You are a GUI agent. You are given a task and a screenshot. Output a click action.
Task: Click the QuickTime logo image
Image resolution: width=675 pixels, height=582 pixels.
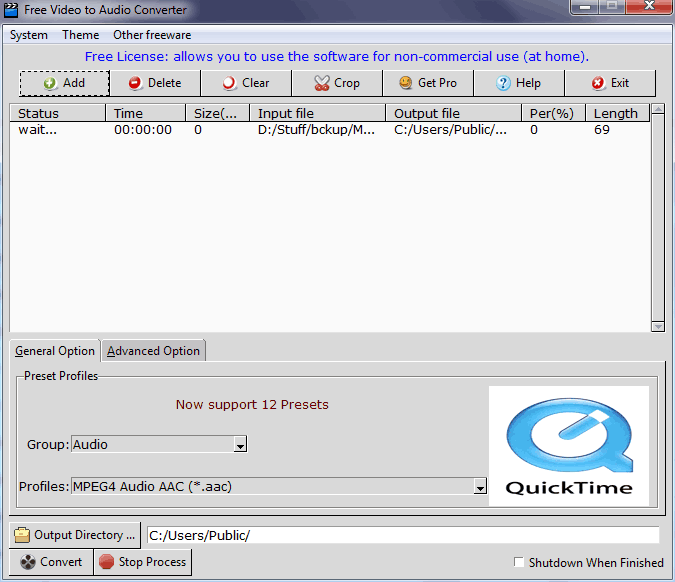tap(569, 446)
